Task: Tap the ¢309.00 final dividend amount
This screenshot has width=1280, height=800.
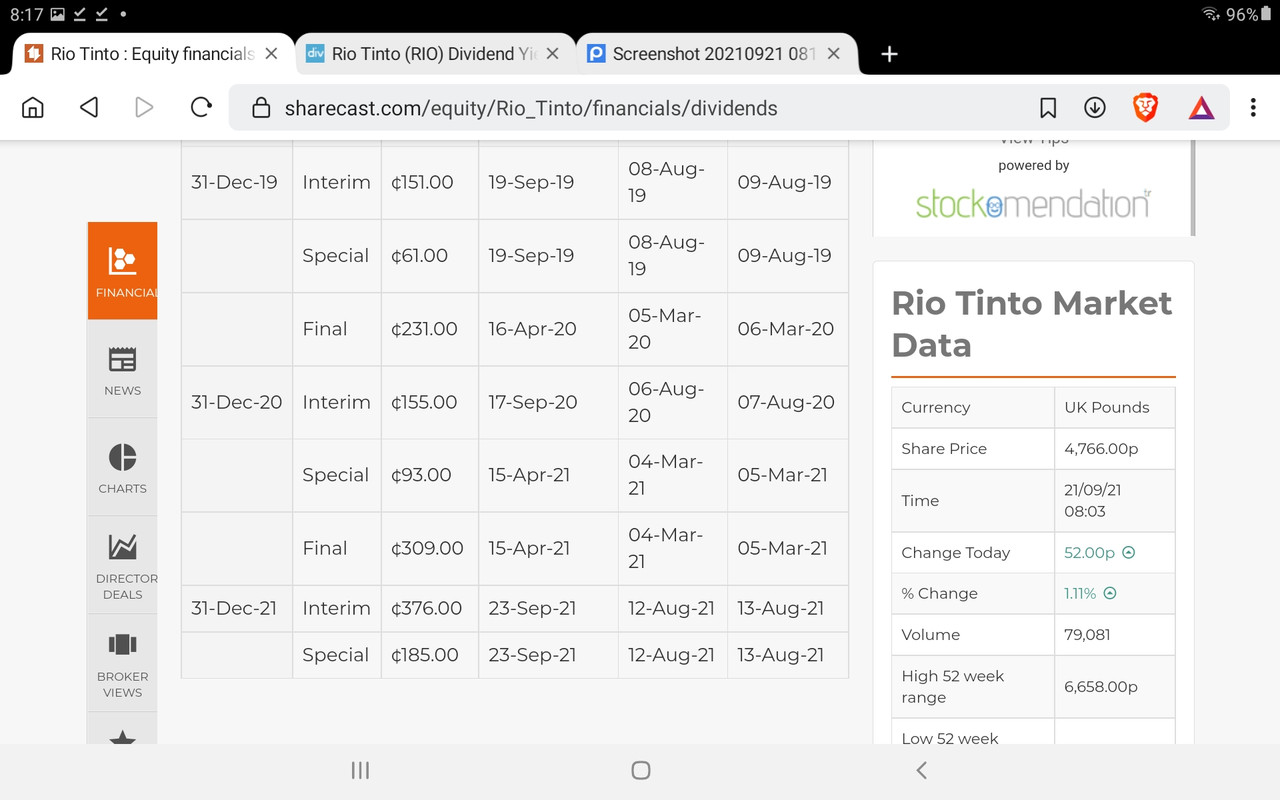Action: pos(427,548)
